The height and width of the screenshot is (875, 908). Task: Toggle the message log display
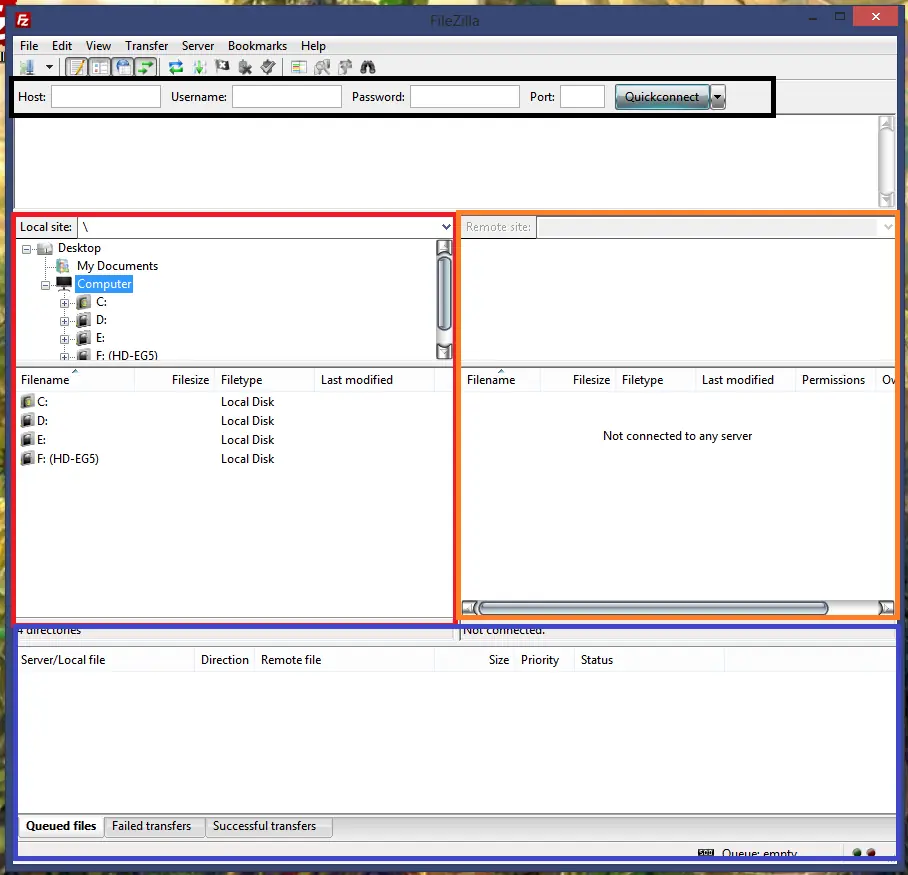coord(76,67)
